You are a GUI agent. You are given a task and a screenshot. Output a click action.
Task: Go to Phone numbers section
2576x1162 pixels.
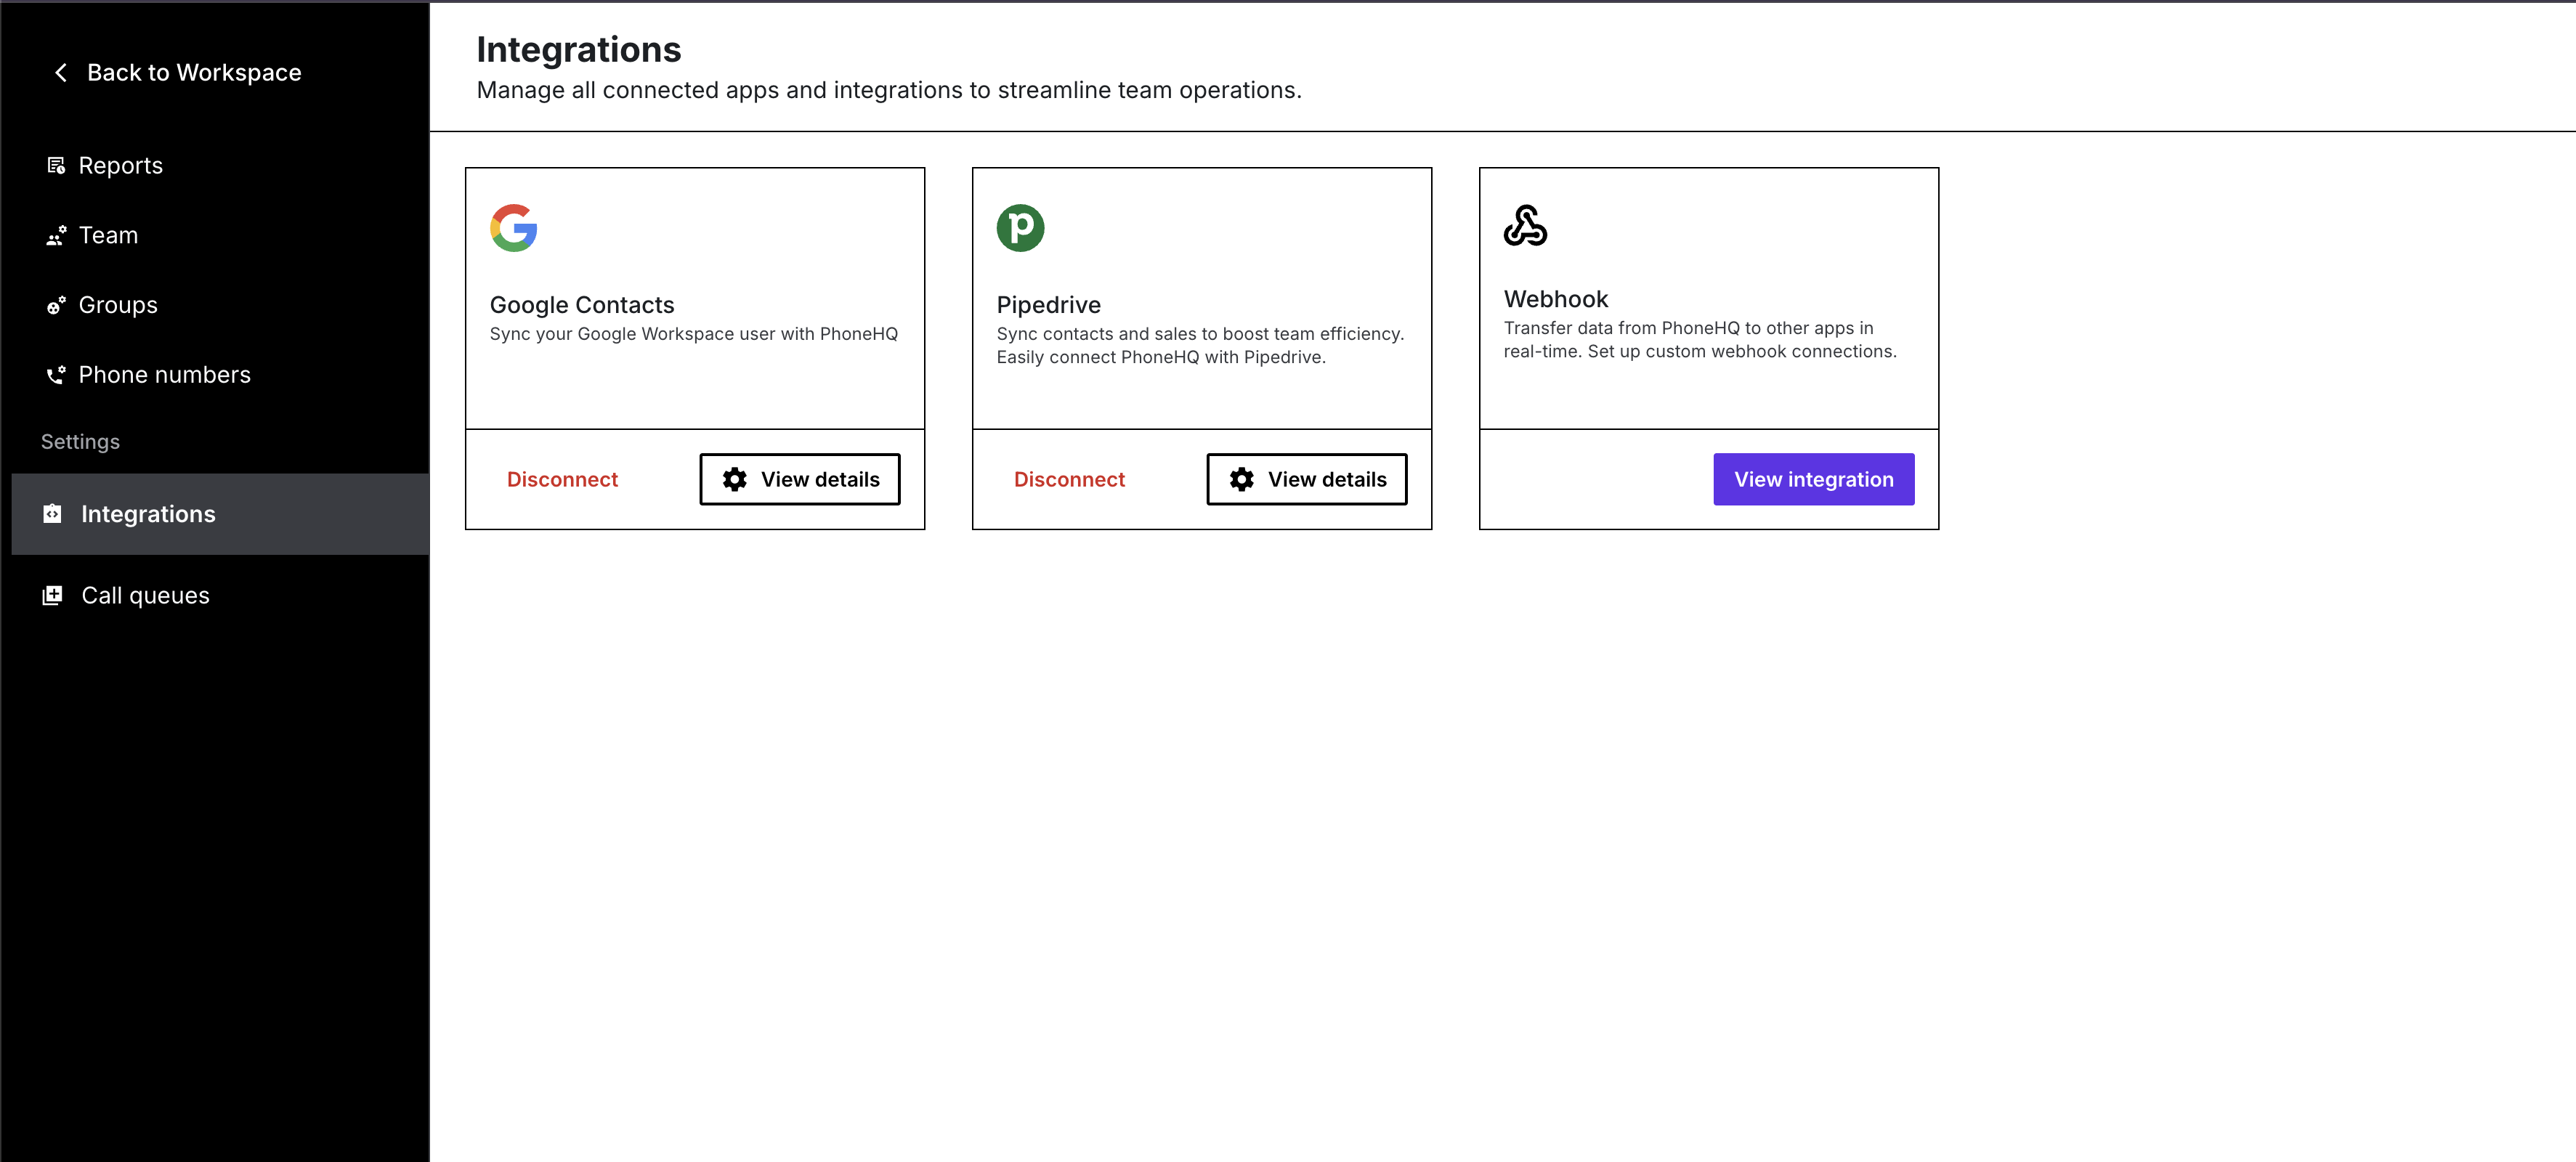tap(164, 375)
